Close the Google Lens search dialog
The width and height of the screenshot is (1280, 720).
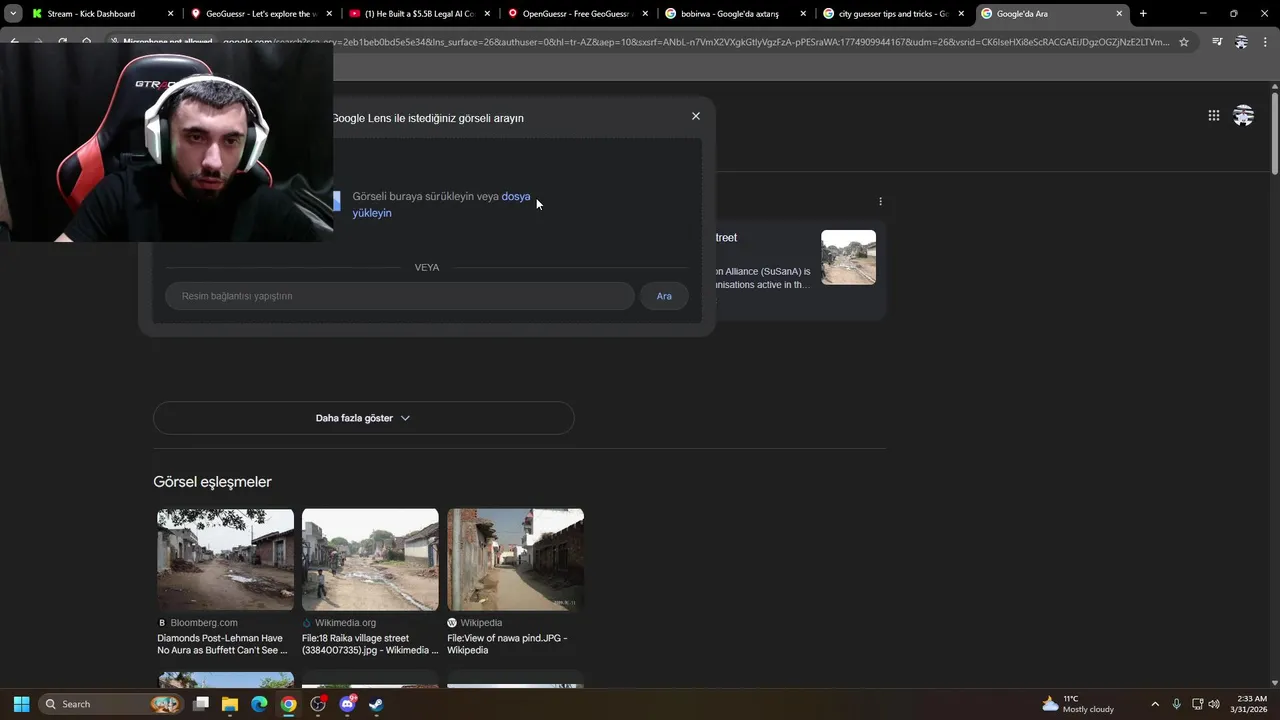click(x=696, y=116)
